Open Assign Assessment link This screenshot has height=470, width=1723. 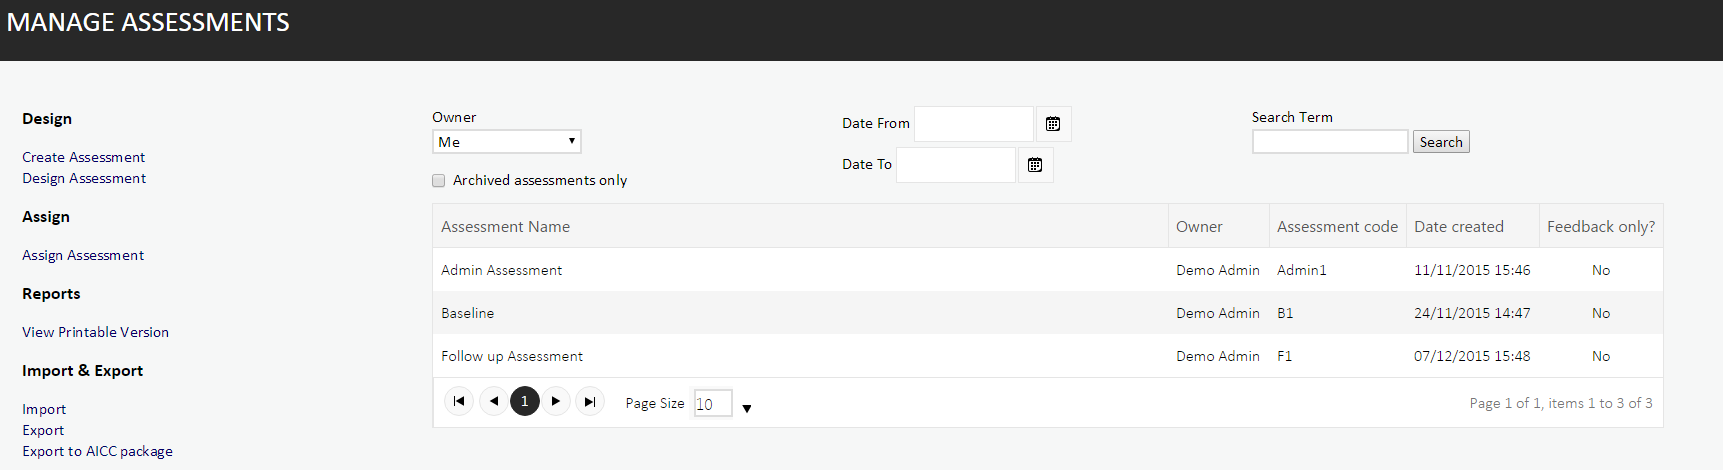click(x=83, y=255)
